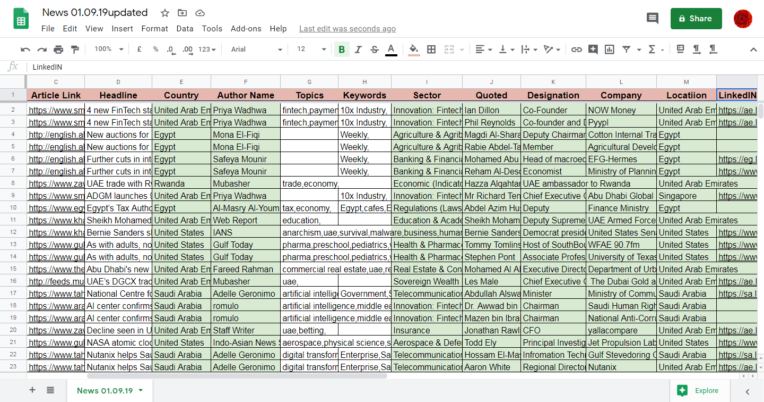Click the Add Sheet plus icon

[x=32, y=390]
